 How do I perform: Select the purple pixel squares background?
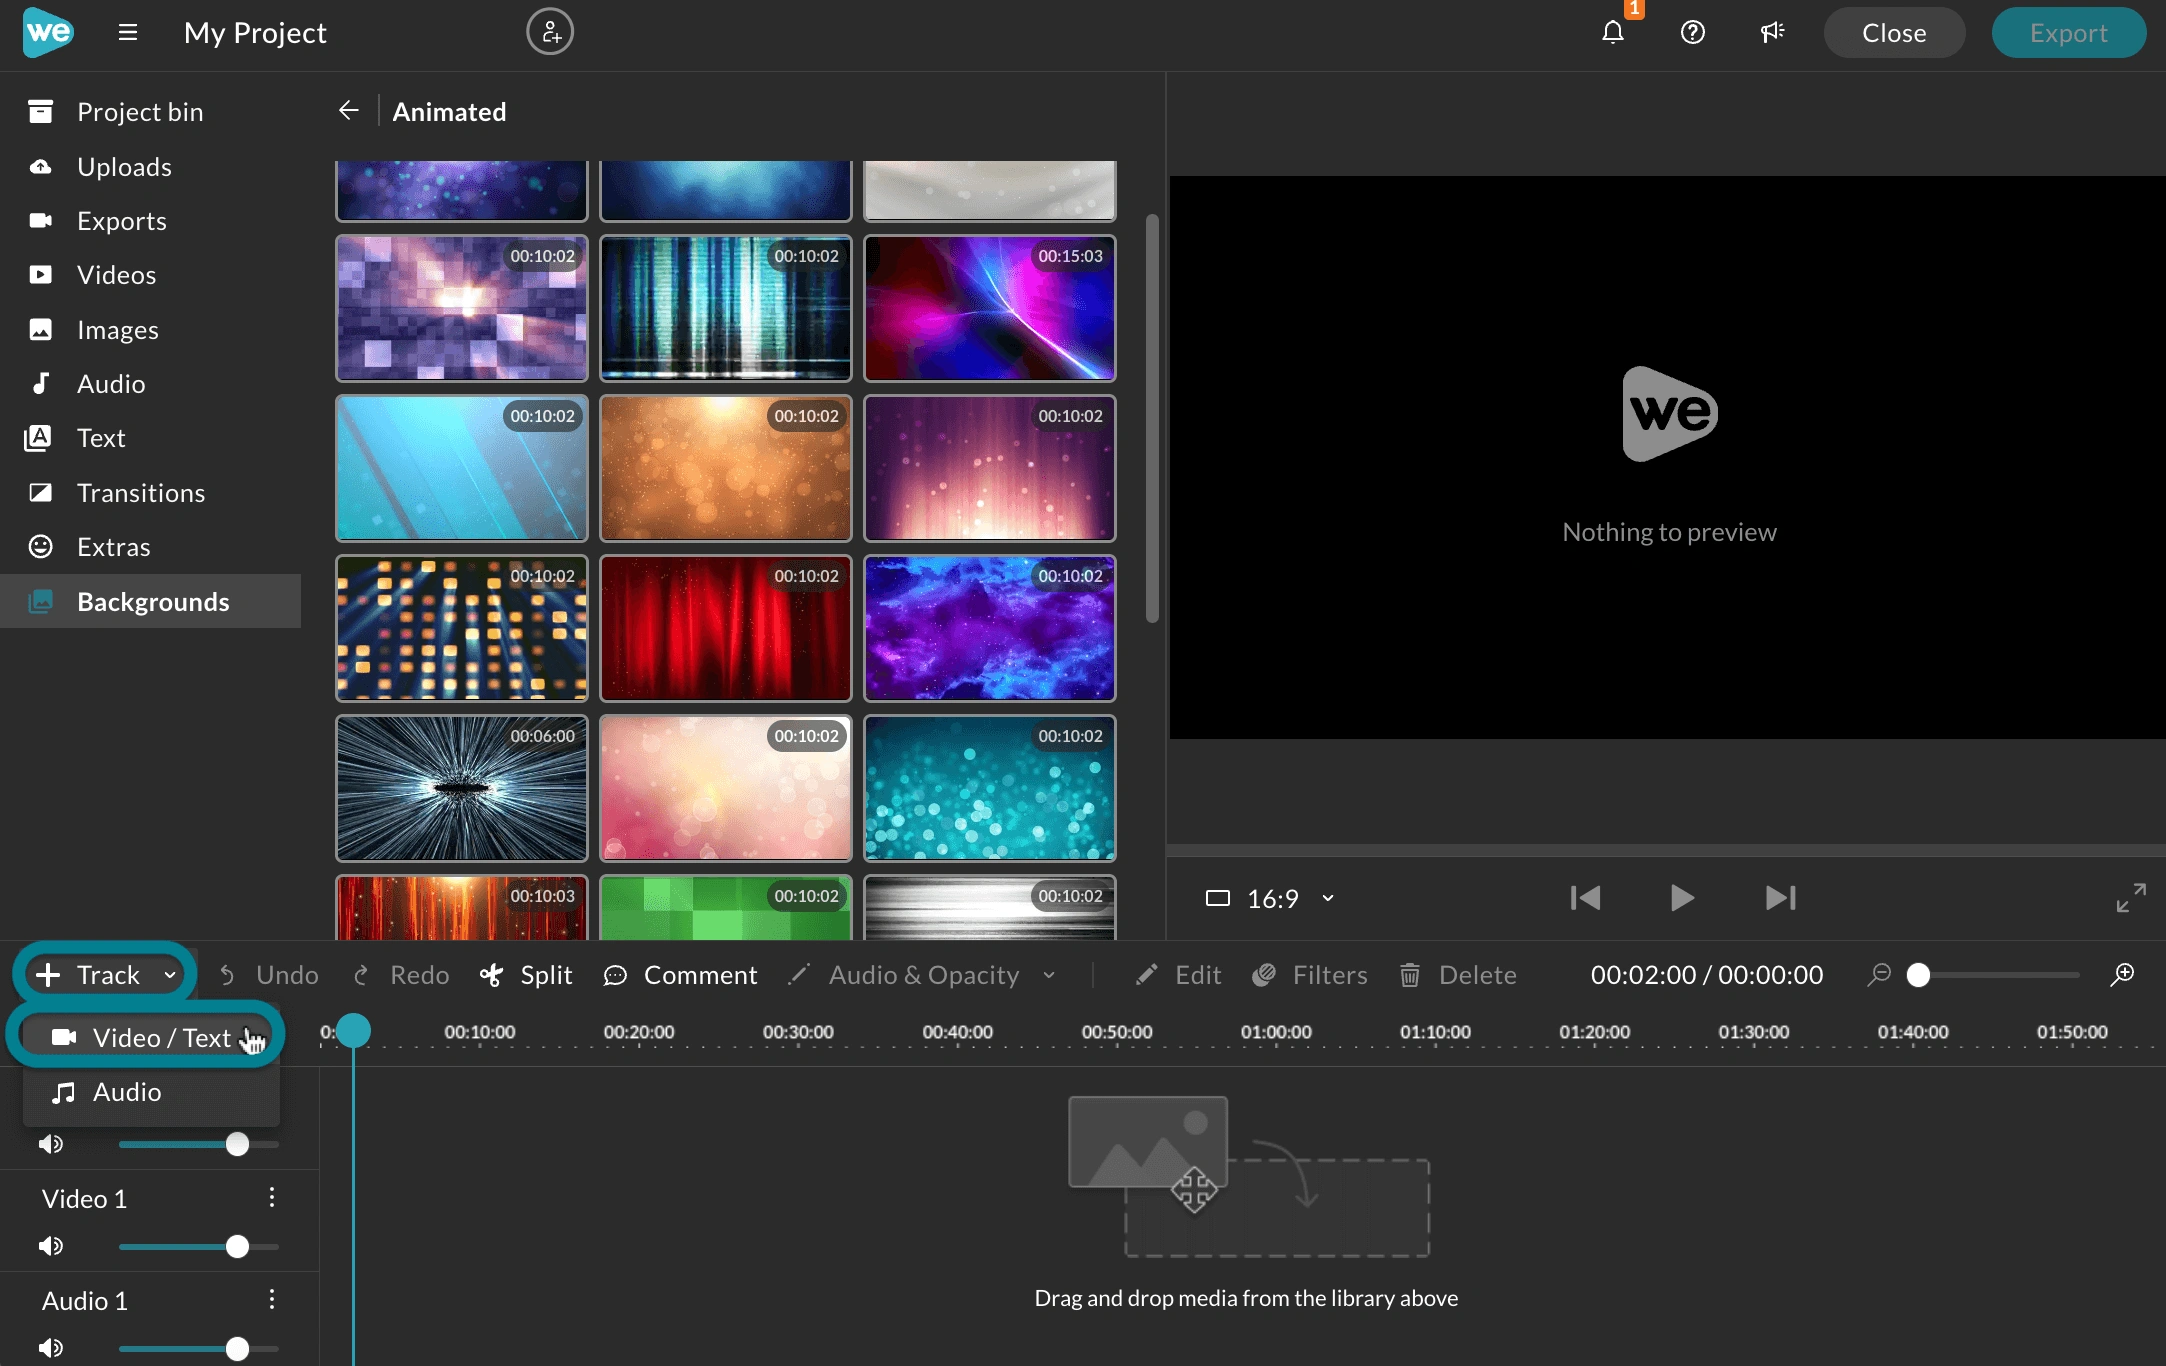462,308
